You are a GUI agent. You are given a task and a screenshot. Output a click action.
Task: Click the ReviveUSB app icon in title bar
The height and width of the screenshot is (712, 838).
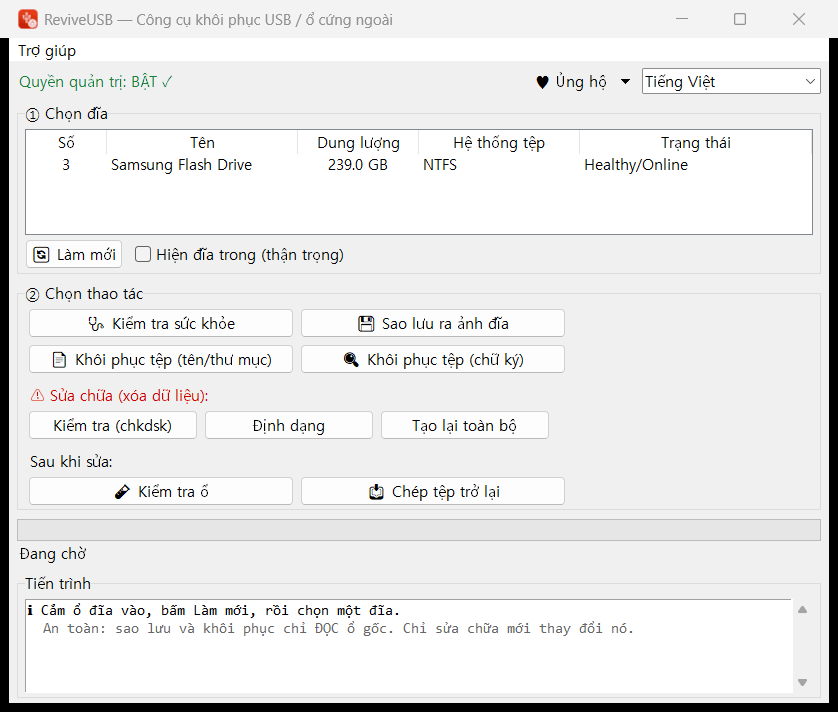point(28,19)
